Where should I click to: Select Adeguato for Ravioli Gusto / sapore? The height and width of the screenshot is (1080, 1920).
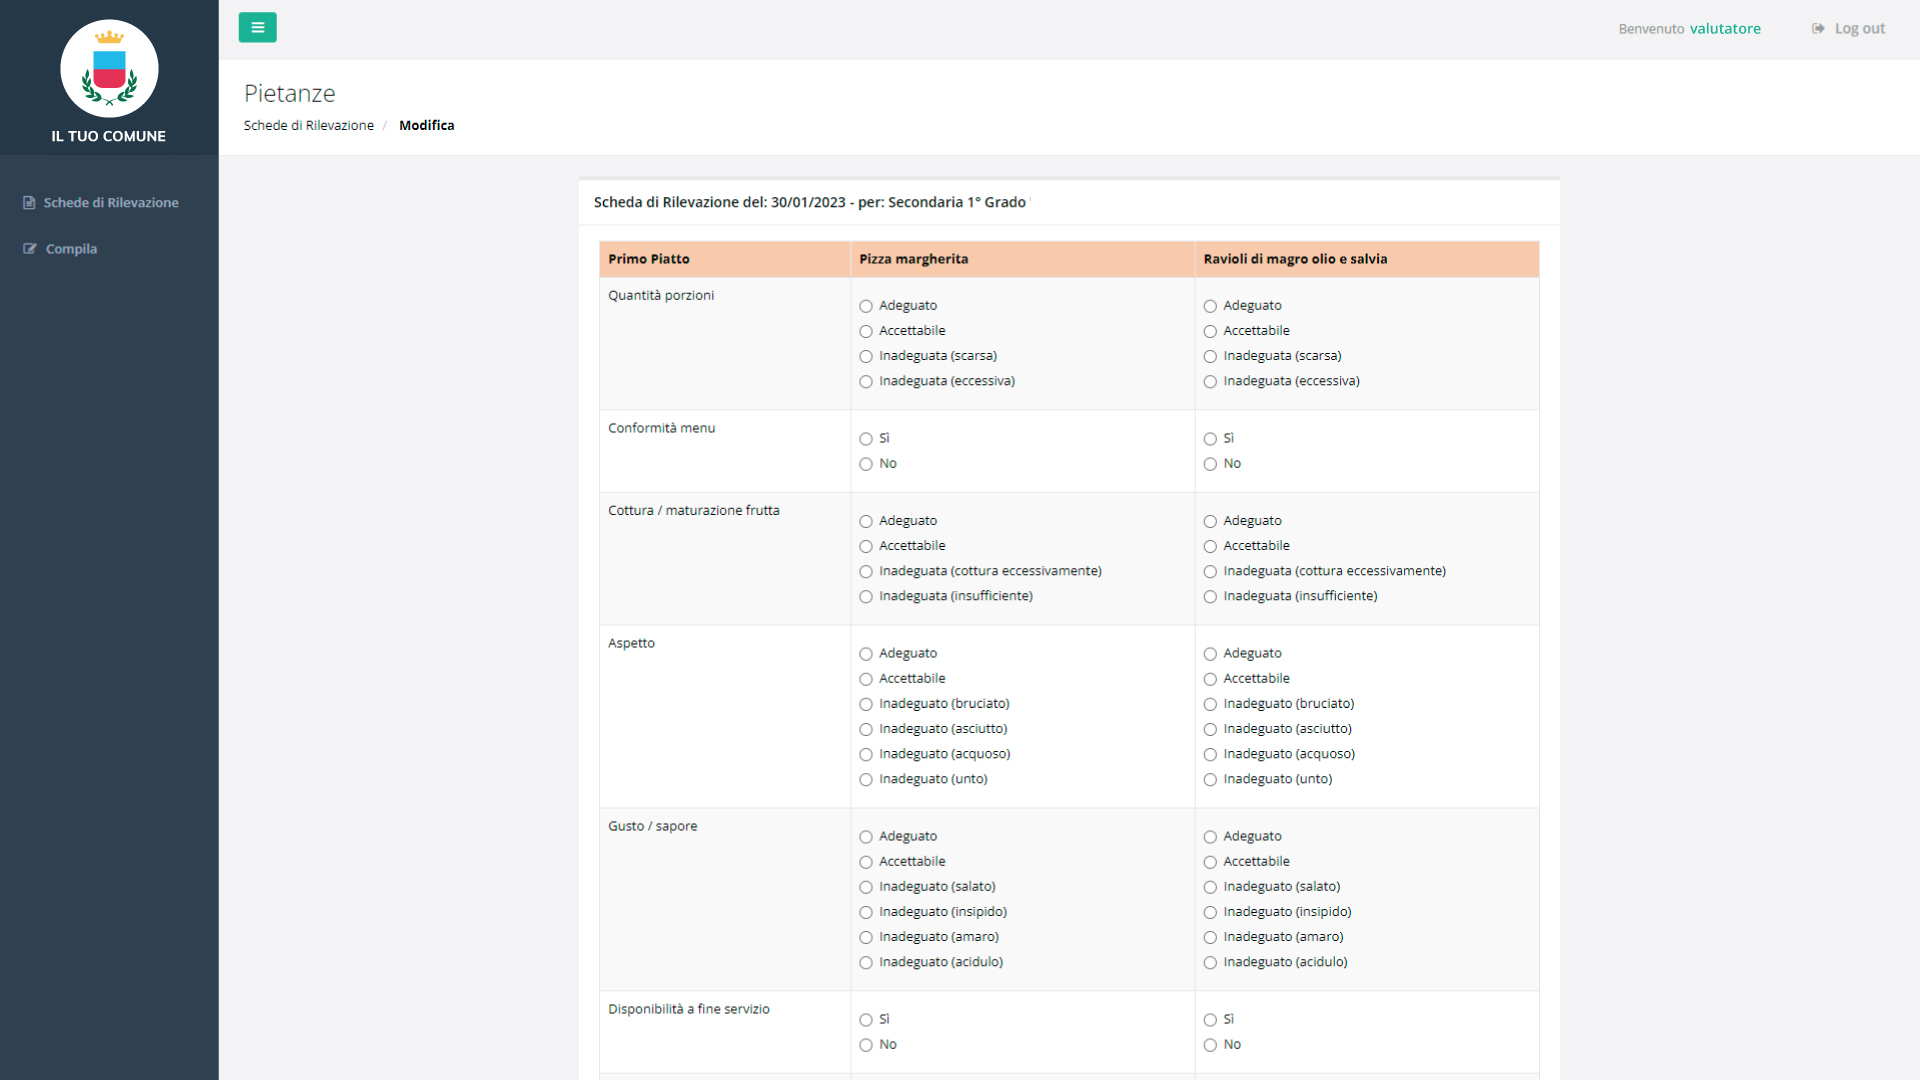(1210, 837)
